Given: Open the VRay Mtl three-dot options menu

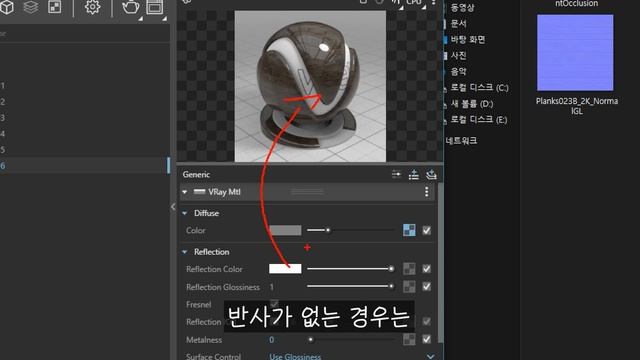Looking at the screenshot, I should [427, 192].
